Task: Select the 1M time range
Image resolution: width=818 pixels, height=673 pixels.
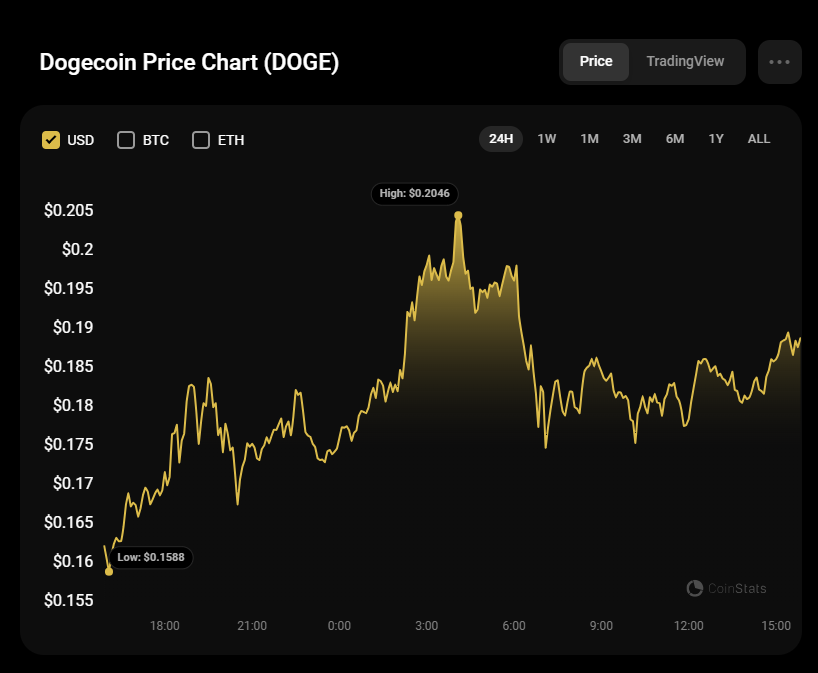Action: point(590,139)
